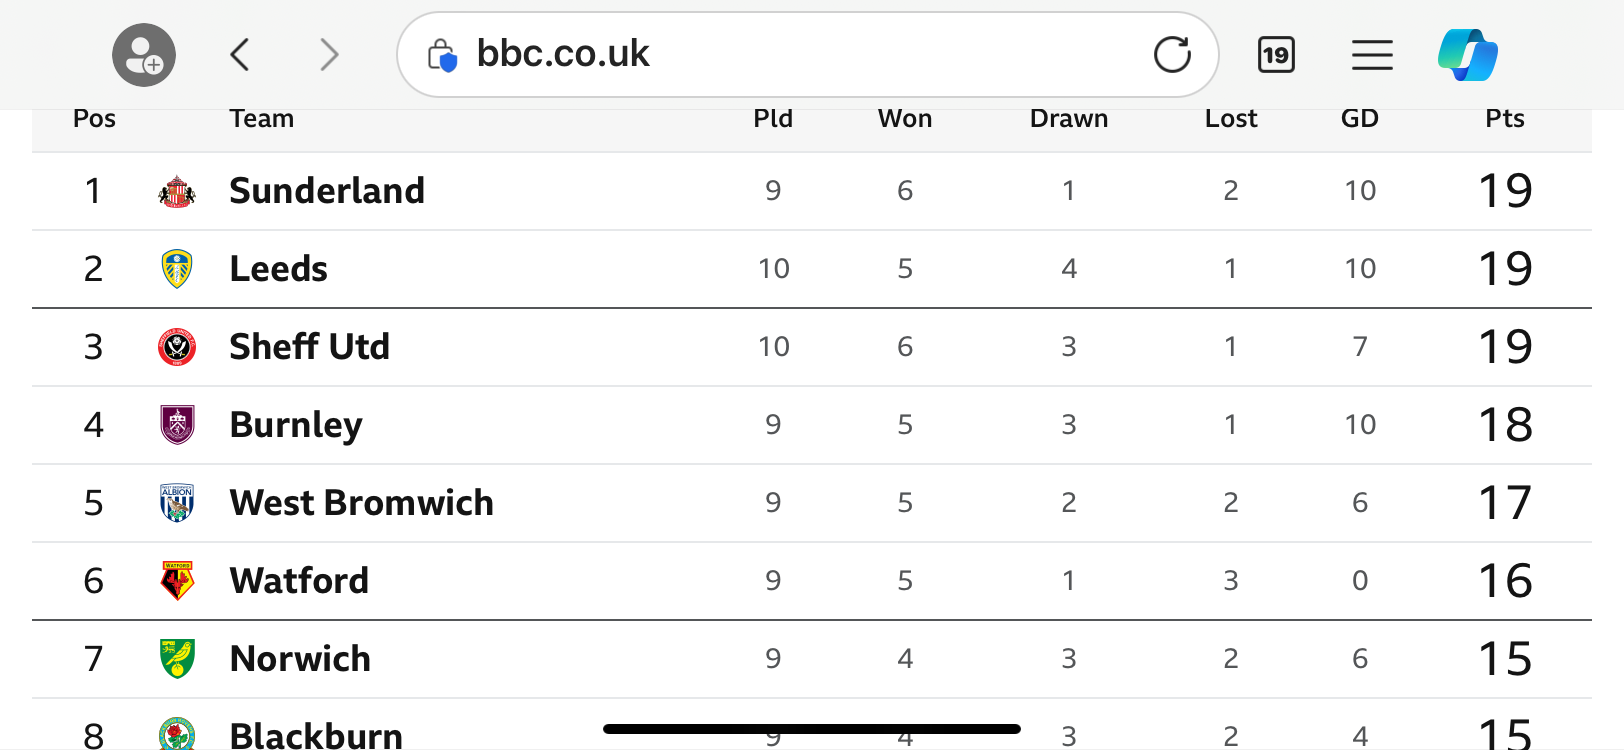Open the Norwich team link
Viewport: 1624px width, 750px height.
300,659
